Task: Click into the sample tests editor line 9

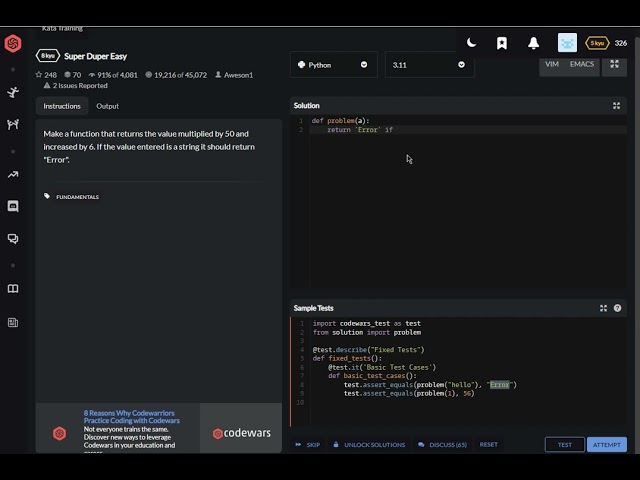Action: pos(467,393)
